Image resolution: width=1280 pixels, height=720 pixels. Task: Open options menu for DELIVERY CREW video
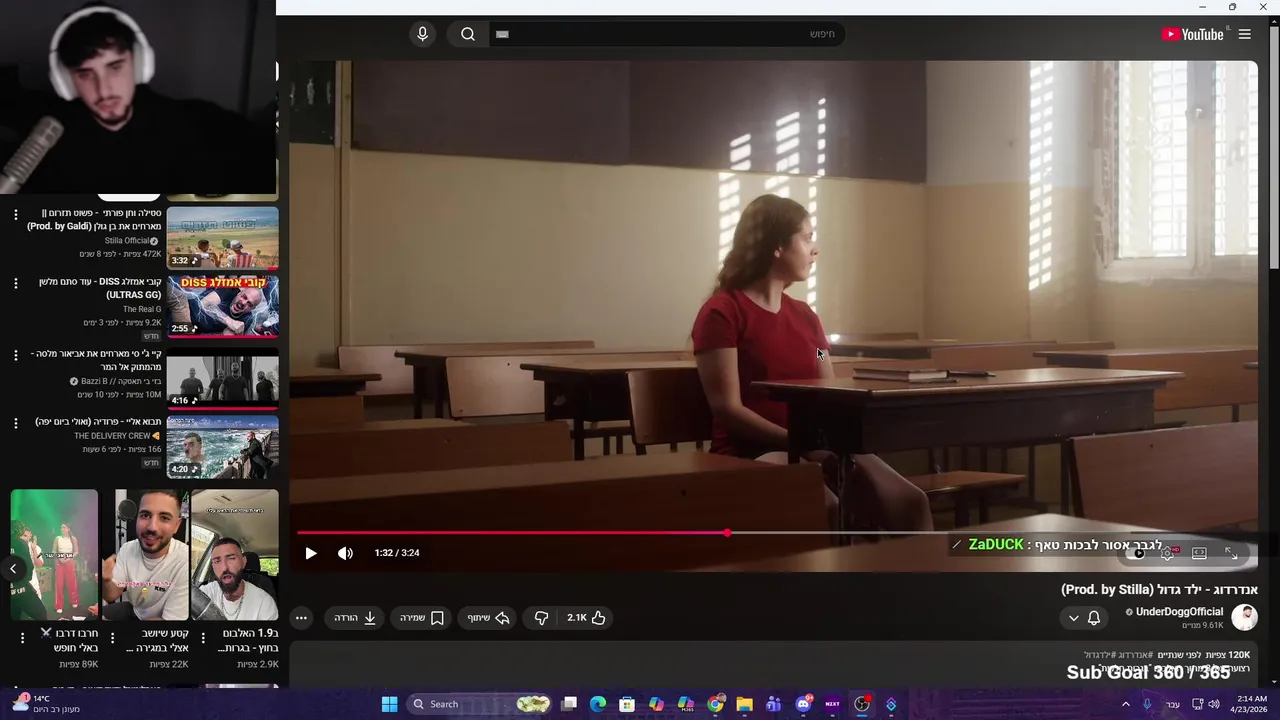(x=15, y=424)
